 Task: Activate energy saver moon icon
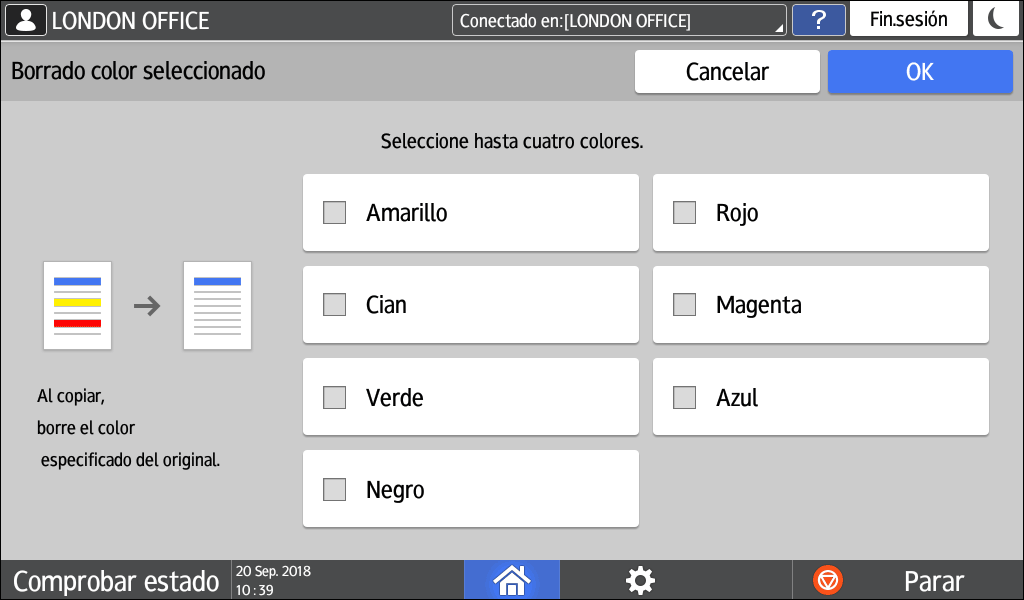(x=996, y=20)
